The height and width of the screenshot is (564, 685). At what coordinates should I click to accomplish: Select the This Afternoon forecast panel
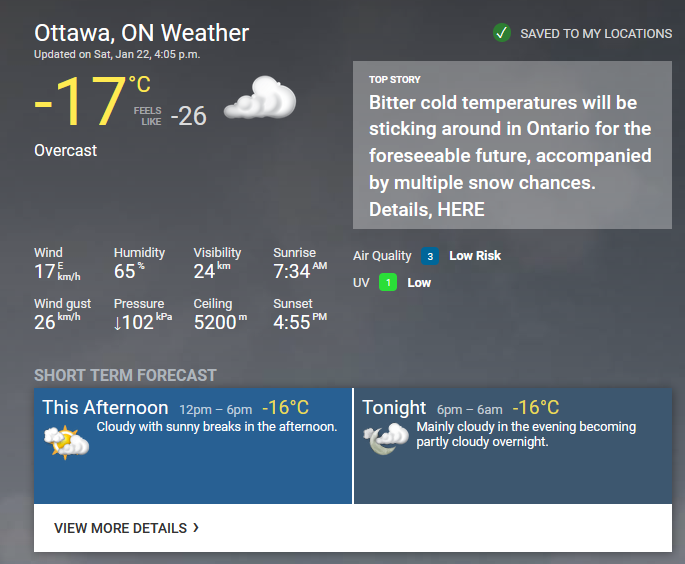tap(193, 446)
